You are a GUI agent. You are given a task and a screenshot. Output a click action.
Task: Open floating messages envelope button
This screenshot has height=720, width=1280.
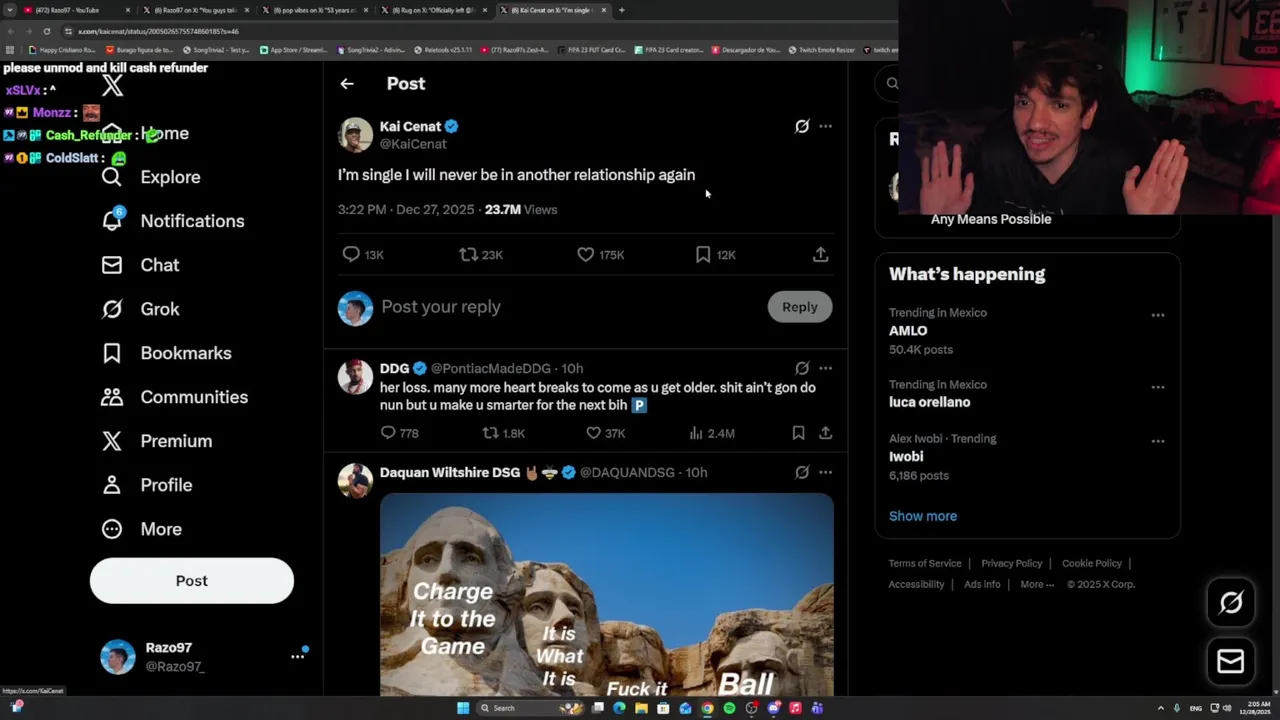[1231, 661]
